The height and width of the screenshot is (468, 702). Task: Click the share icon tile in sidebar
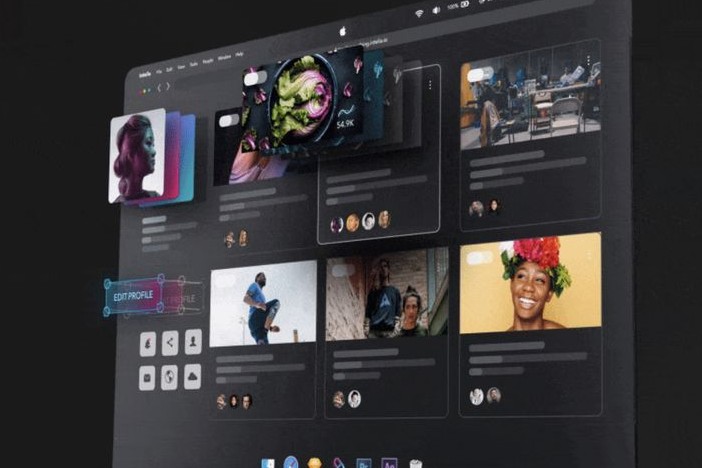tap(170, 343)
